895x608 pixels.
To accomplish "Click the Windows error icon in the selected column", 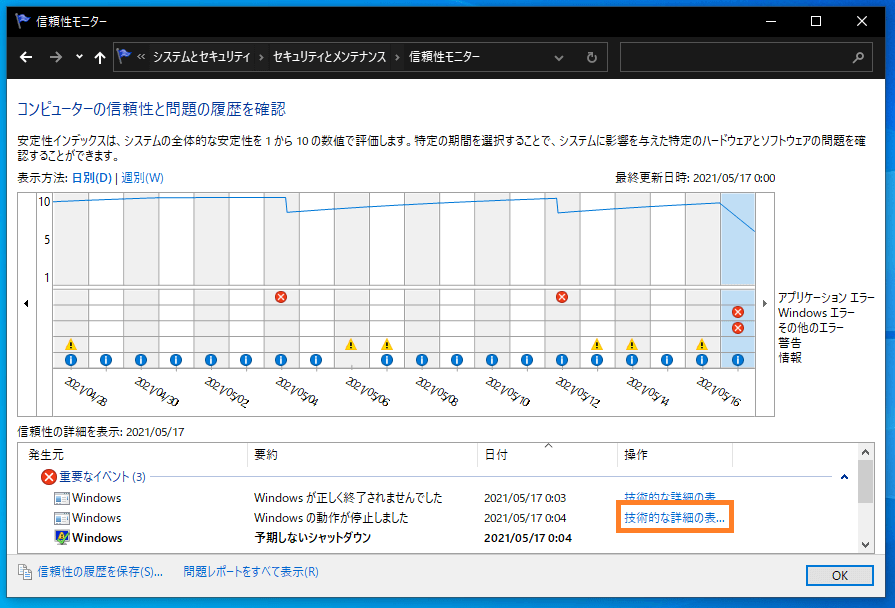I will pyautogui.click(x=738, y=312).
